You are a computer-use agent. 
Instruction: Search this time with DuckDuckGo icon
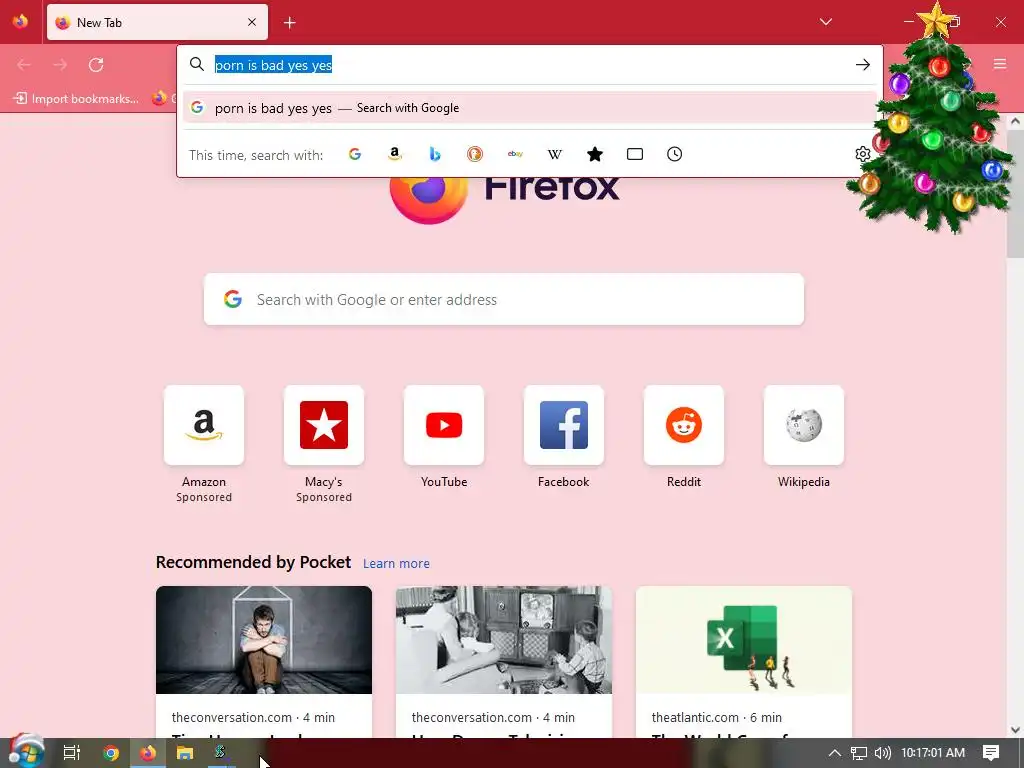click(475, 154)
